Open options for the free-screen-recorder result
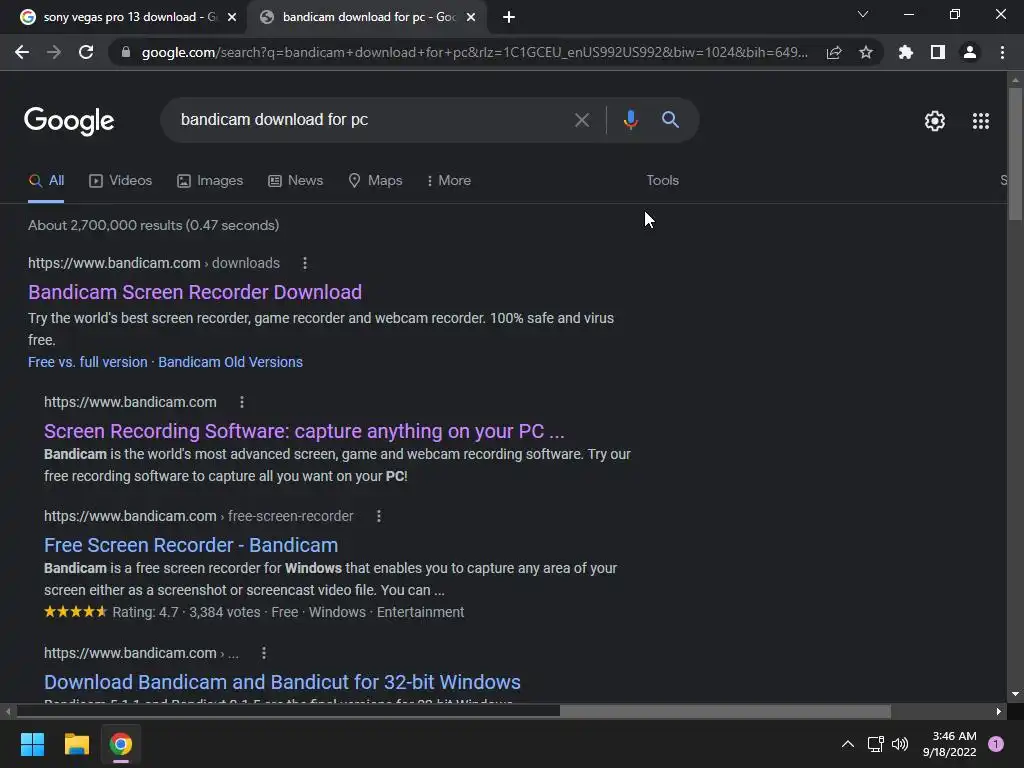This screenshot has height=768, width=1024. [379, 516]
